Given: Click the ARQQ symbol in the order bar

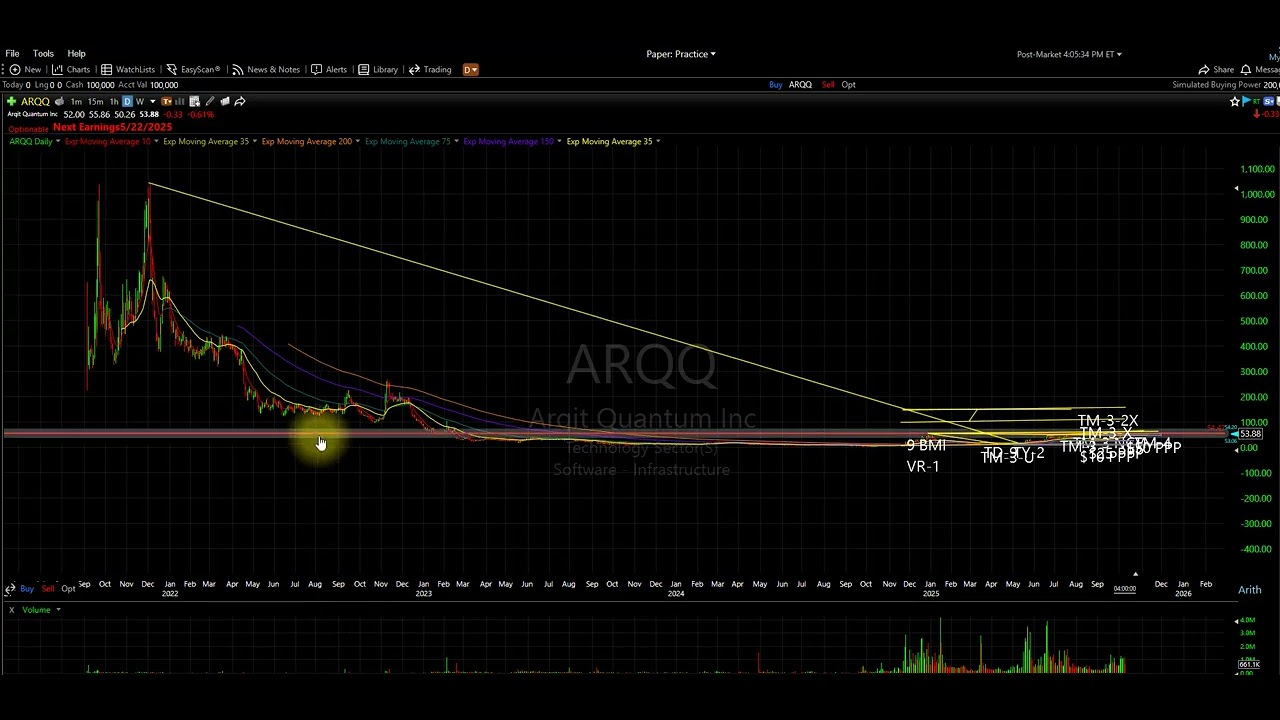Looking at the screenshot, I should click(x=800, y=85).
